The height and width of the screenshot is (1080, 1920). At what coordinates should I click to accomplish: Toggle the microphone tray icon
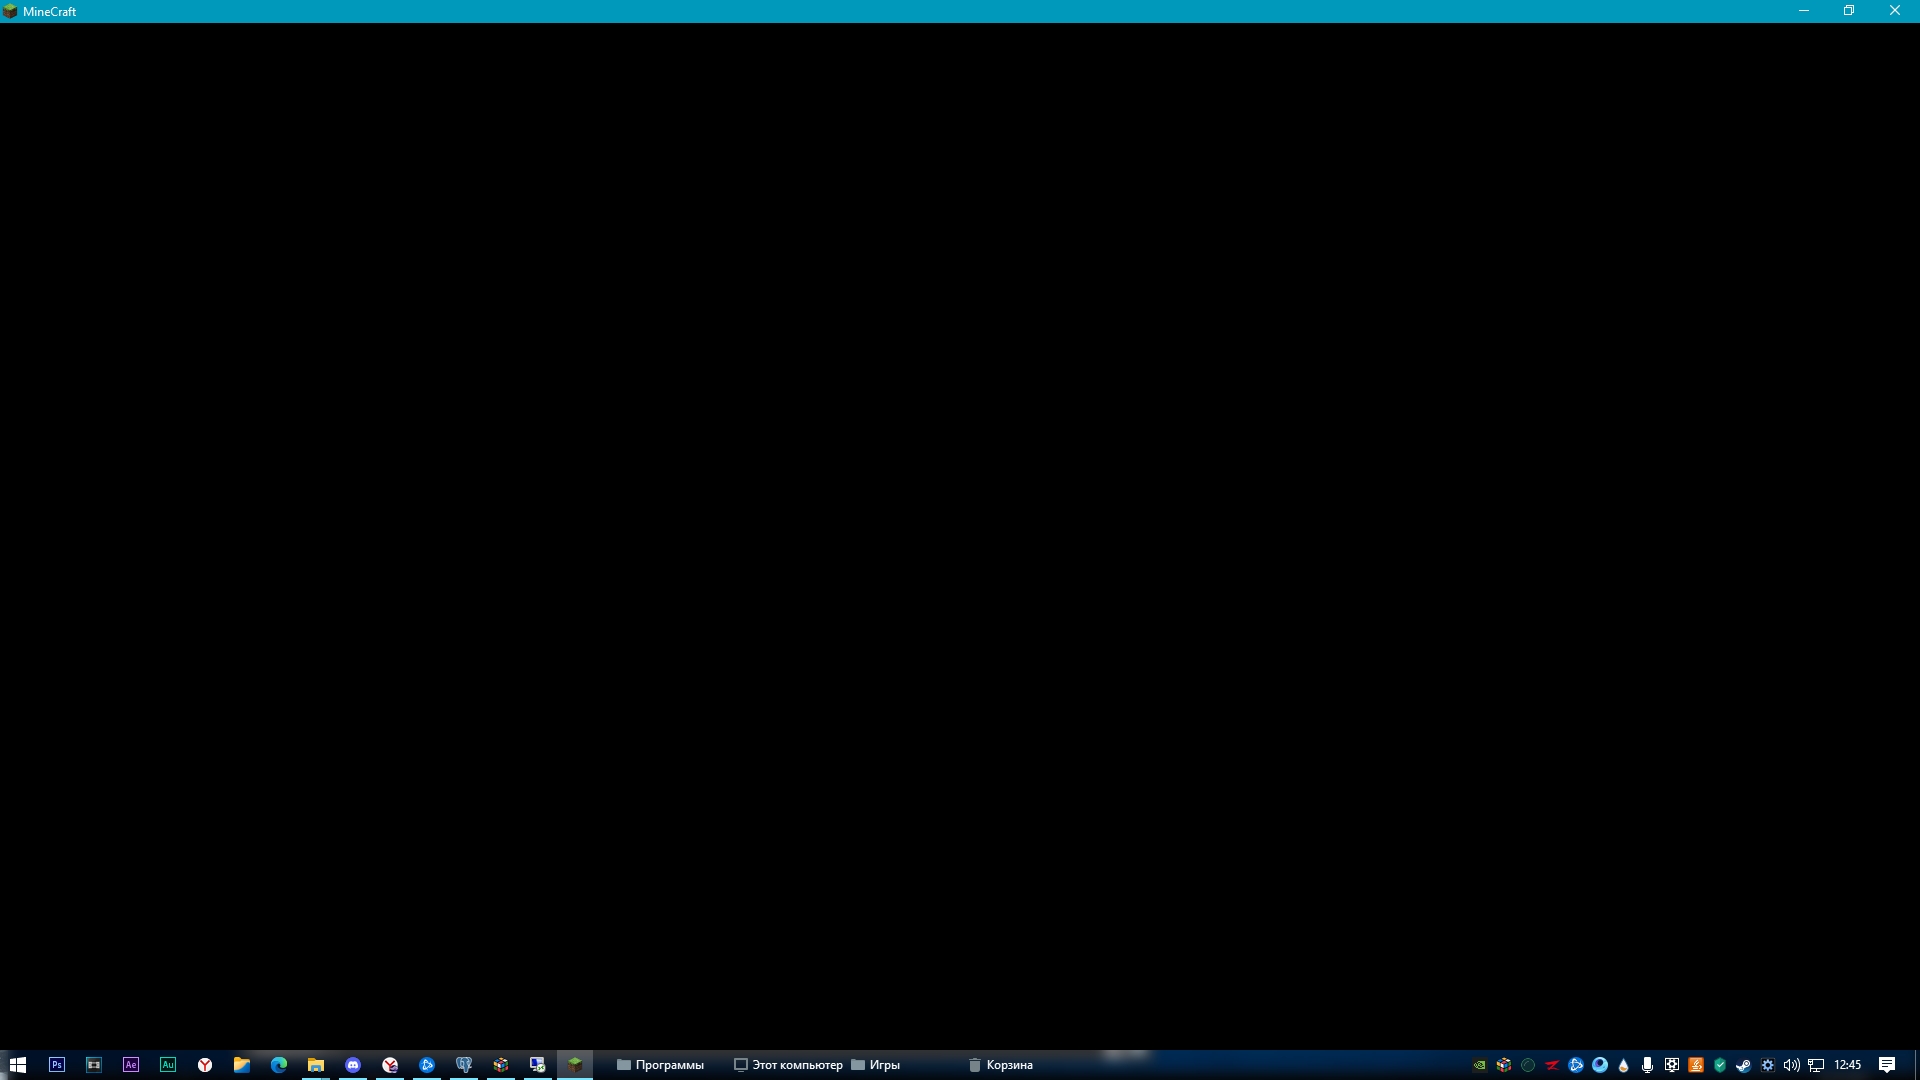pyautogui.click(x=1647, y=1065)
